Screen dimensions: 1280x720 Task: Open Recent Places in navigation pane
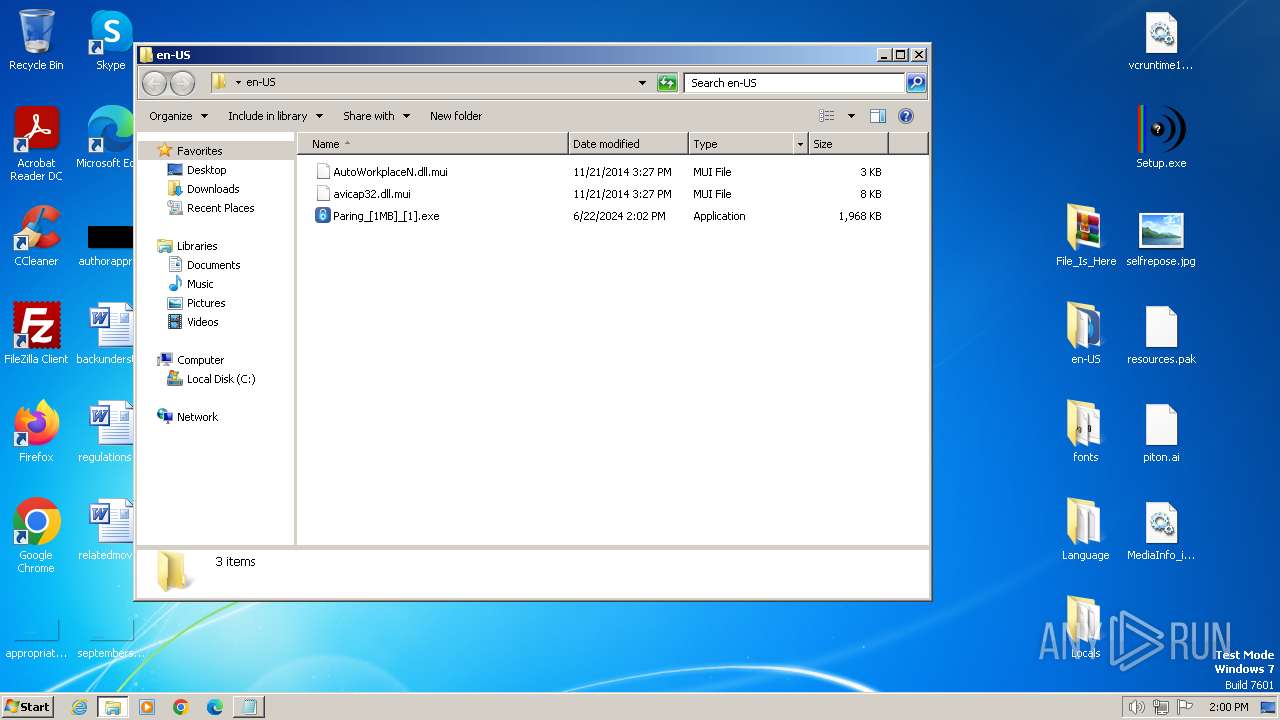pos(220,208)
